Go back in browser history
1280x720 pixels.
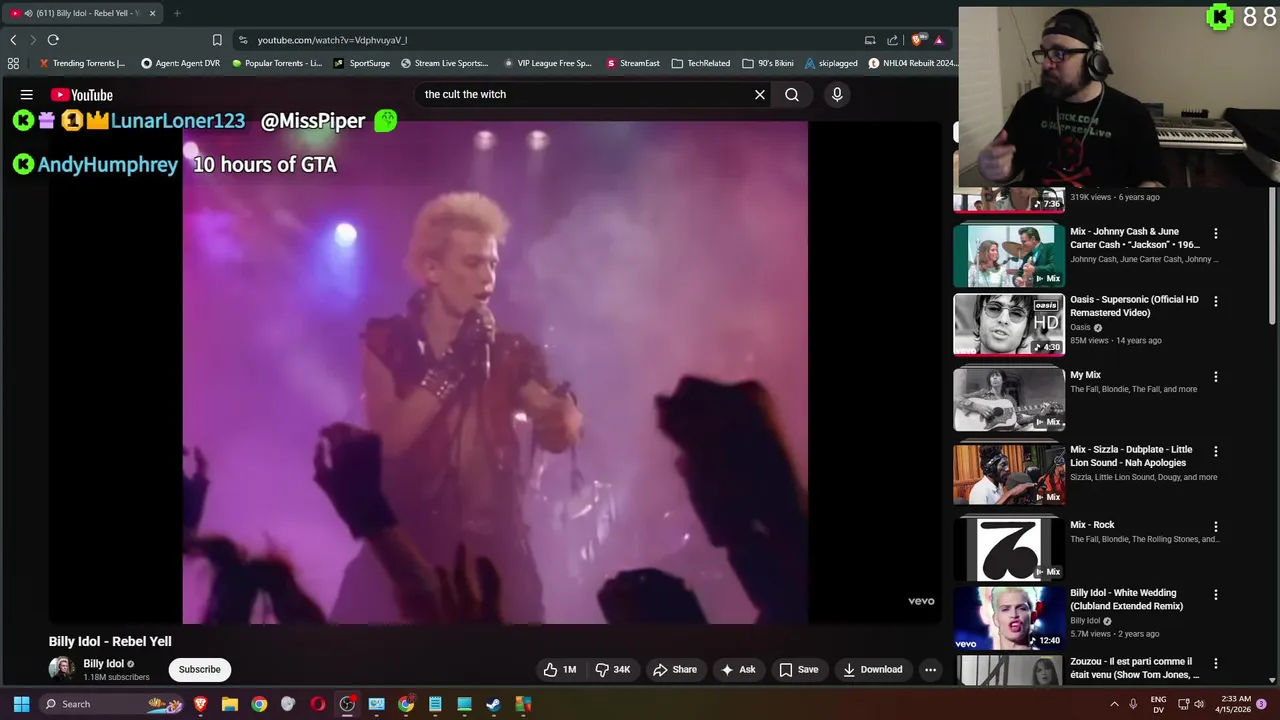(x=13, y=40)
